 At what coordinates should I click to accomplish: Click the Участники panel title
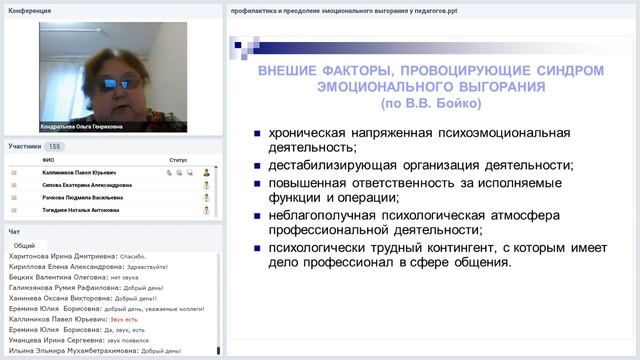coord(25,146)
